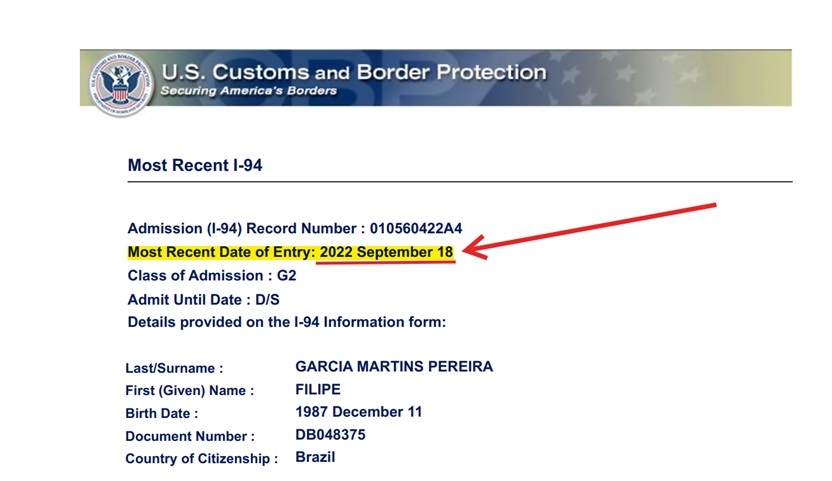Click the underlined date 2022 September 18
832x481 pixels.
tap(386, 252)
